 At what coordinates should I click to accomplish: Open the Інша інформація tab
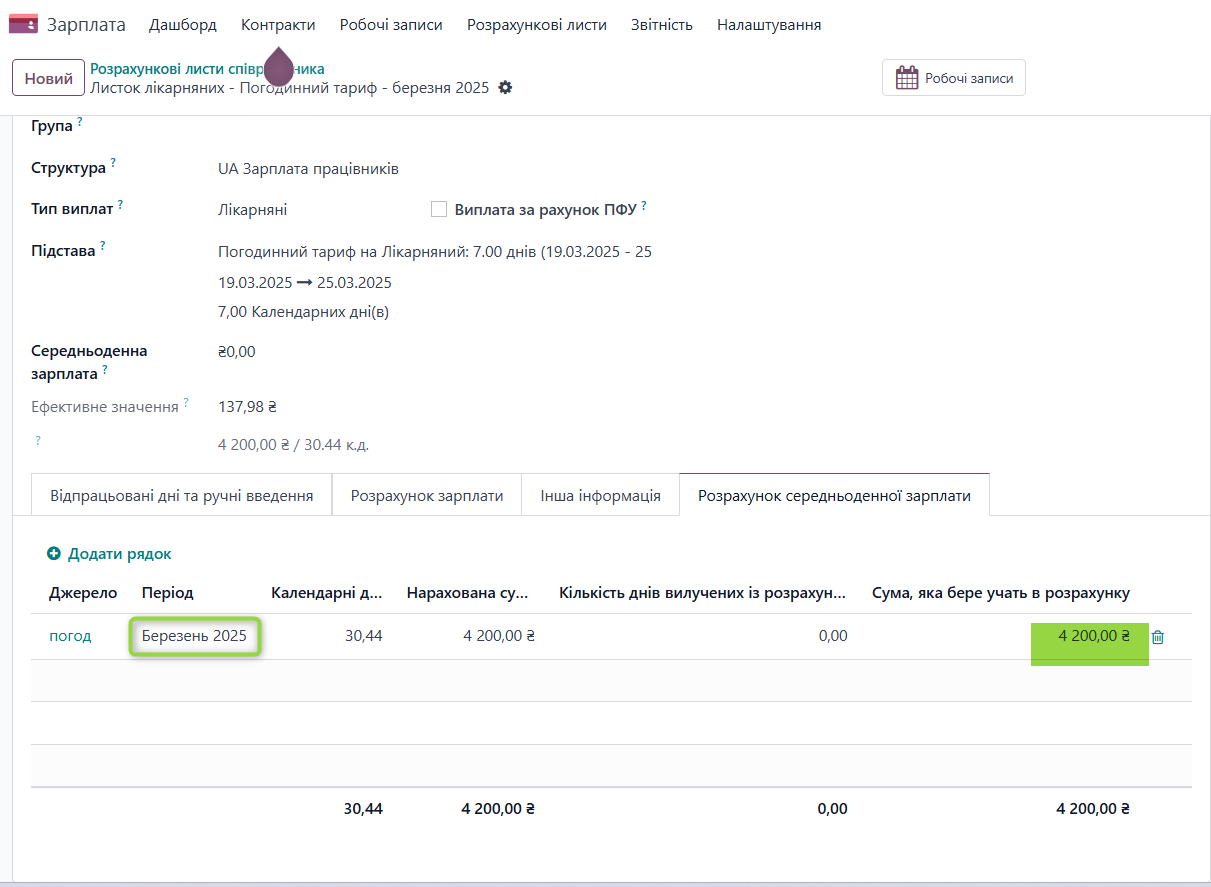pyautogui.click(x=600, y=496)
